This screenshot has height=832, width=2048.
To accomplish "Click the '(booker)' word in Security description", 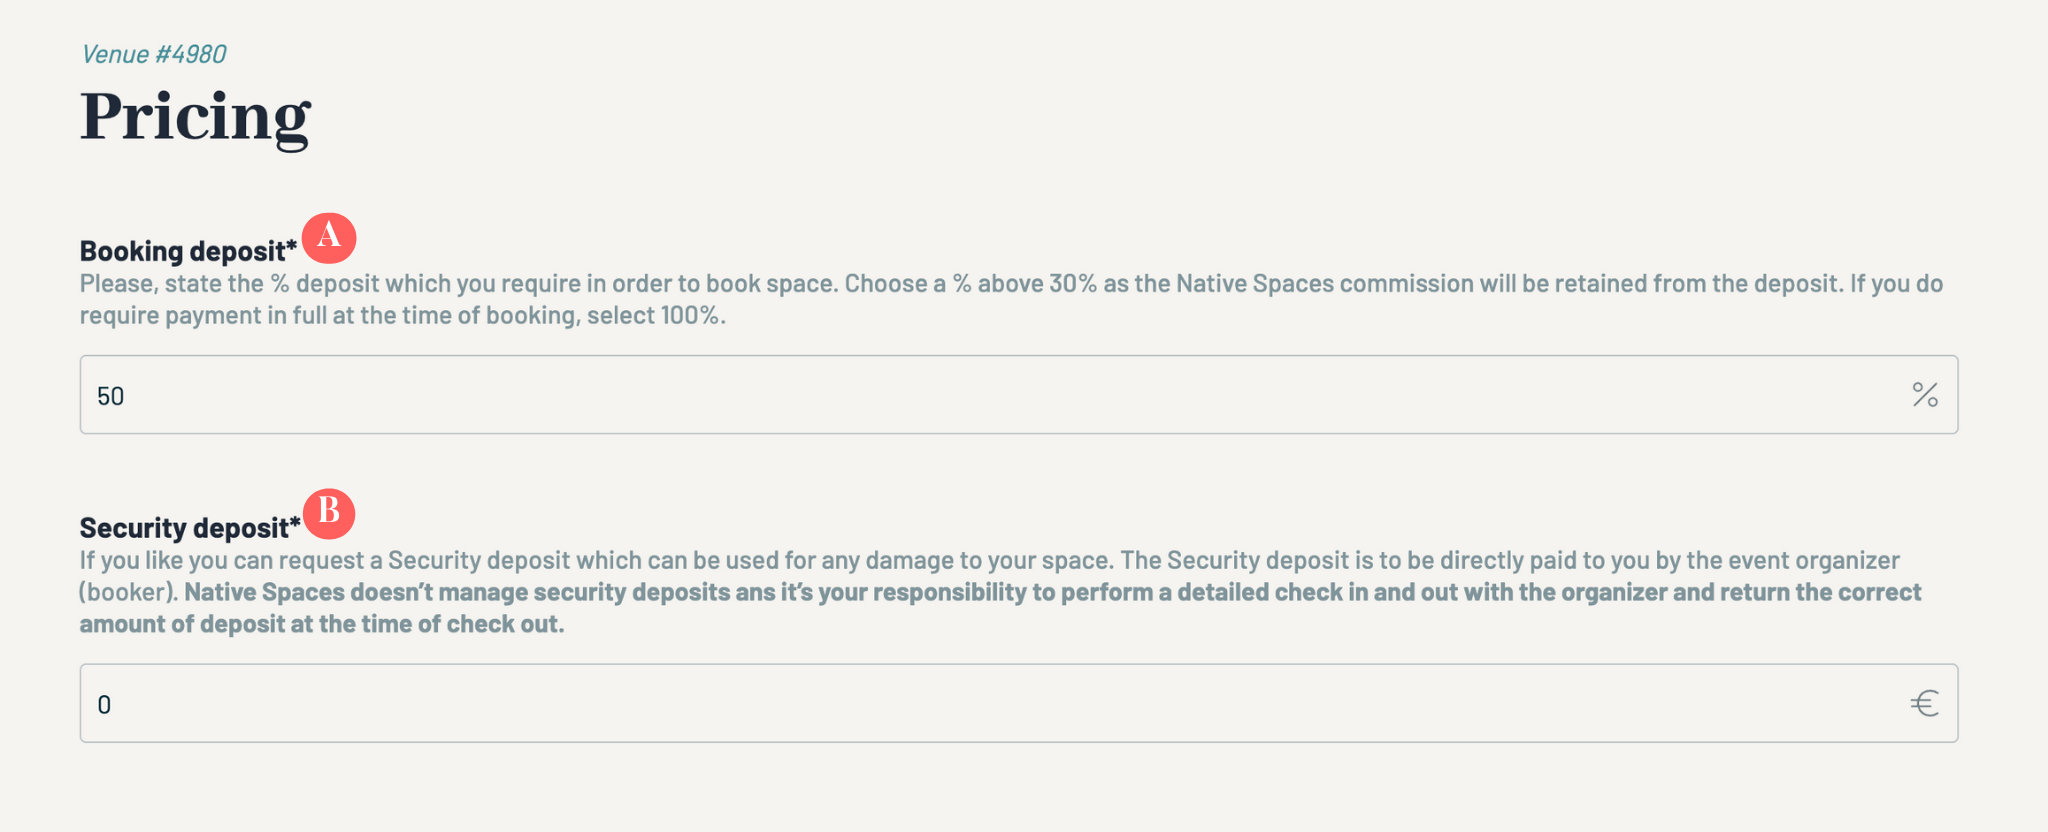I will pos(128,592).
